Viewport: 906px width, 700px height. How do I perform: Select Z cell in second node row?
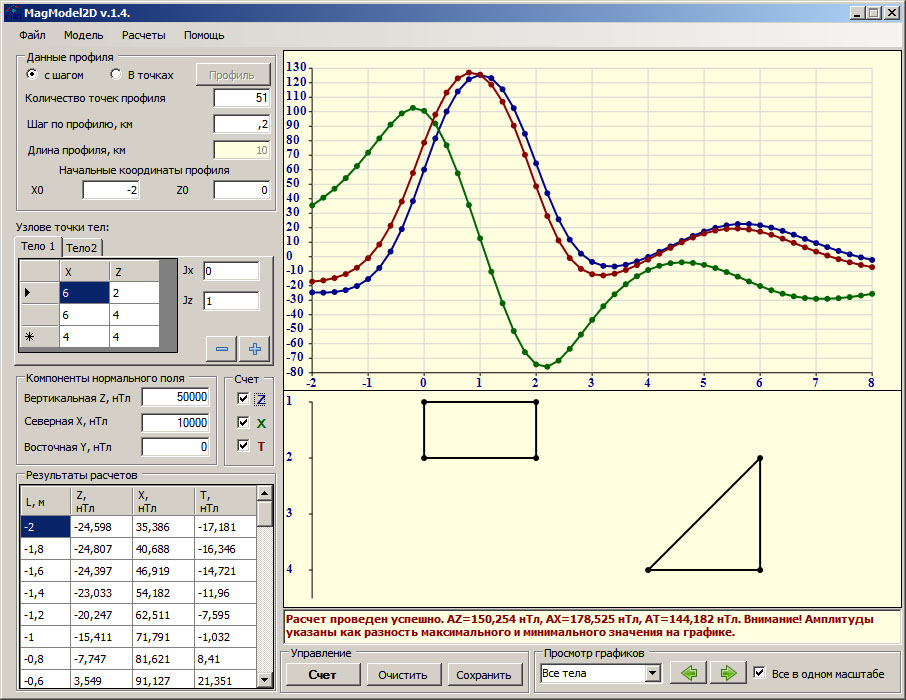pos(134,315)
